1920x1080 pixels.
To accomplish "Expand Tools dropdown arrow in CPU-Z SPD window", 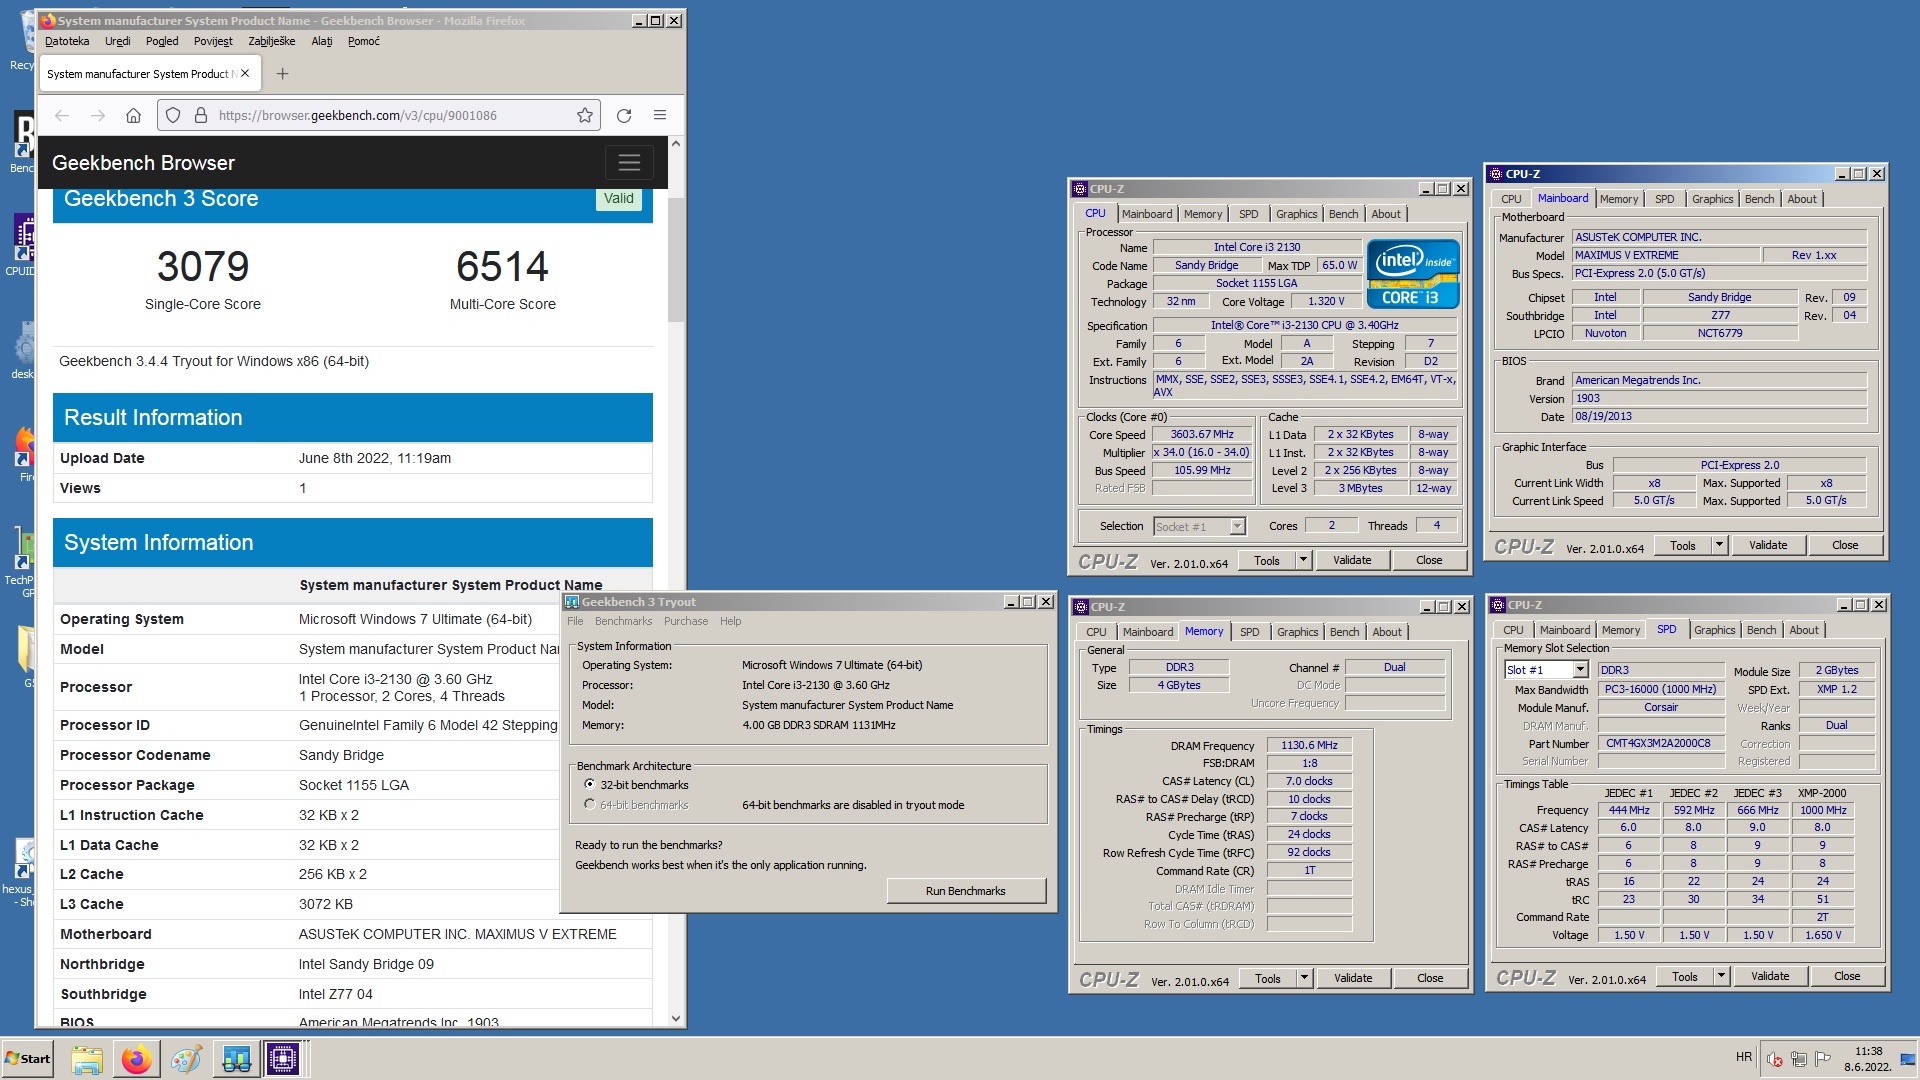I will pyautogui.click(x=1722, y=977).
